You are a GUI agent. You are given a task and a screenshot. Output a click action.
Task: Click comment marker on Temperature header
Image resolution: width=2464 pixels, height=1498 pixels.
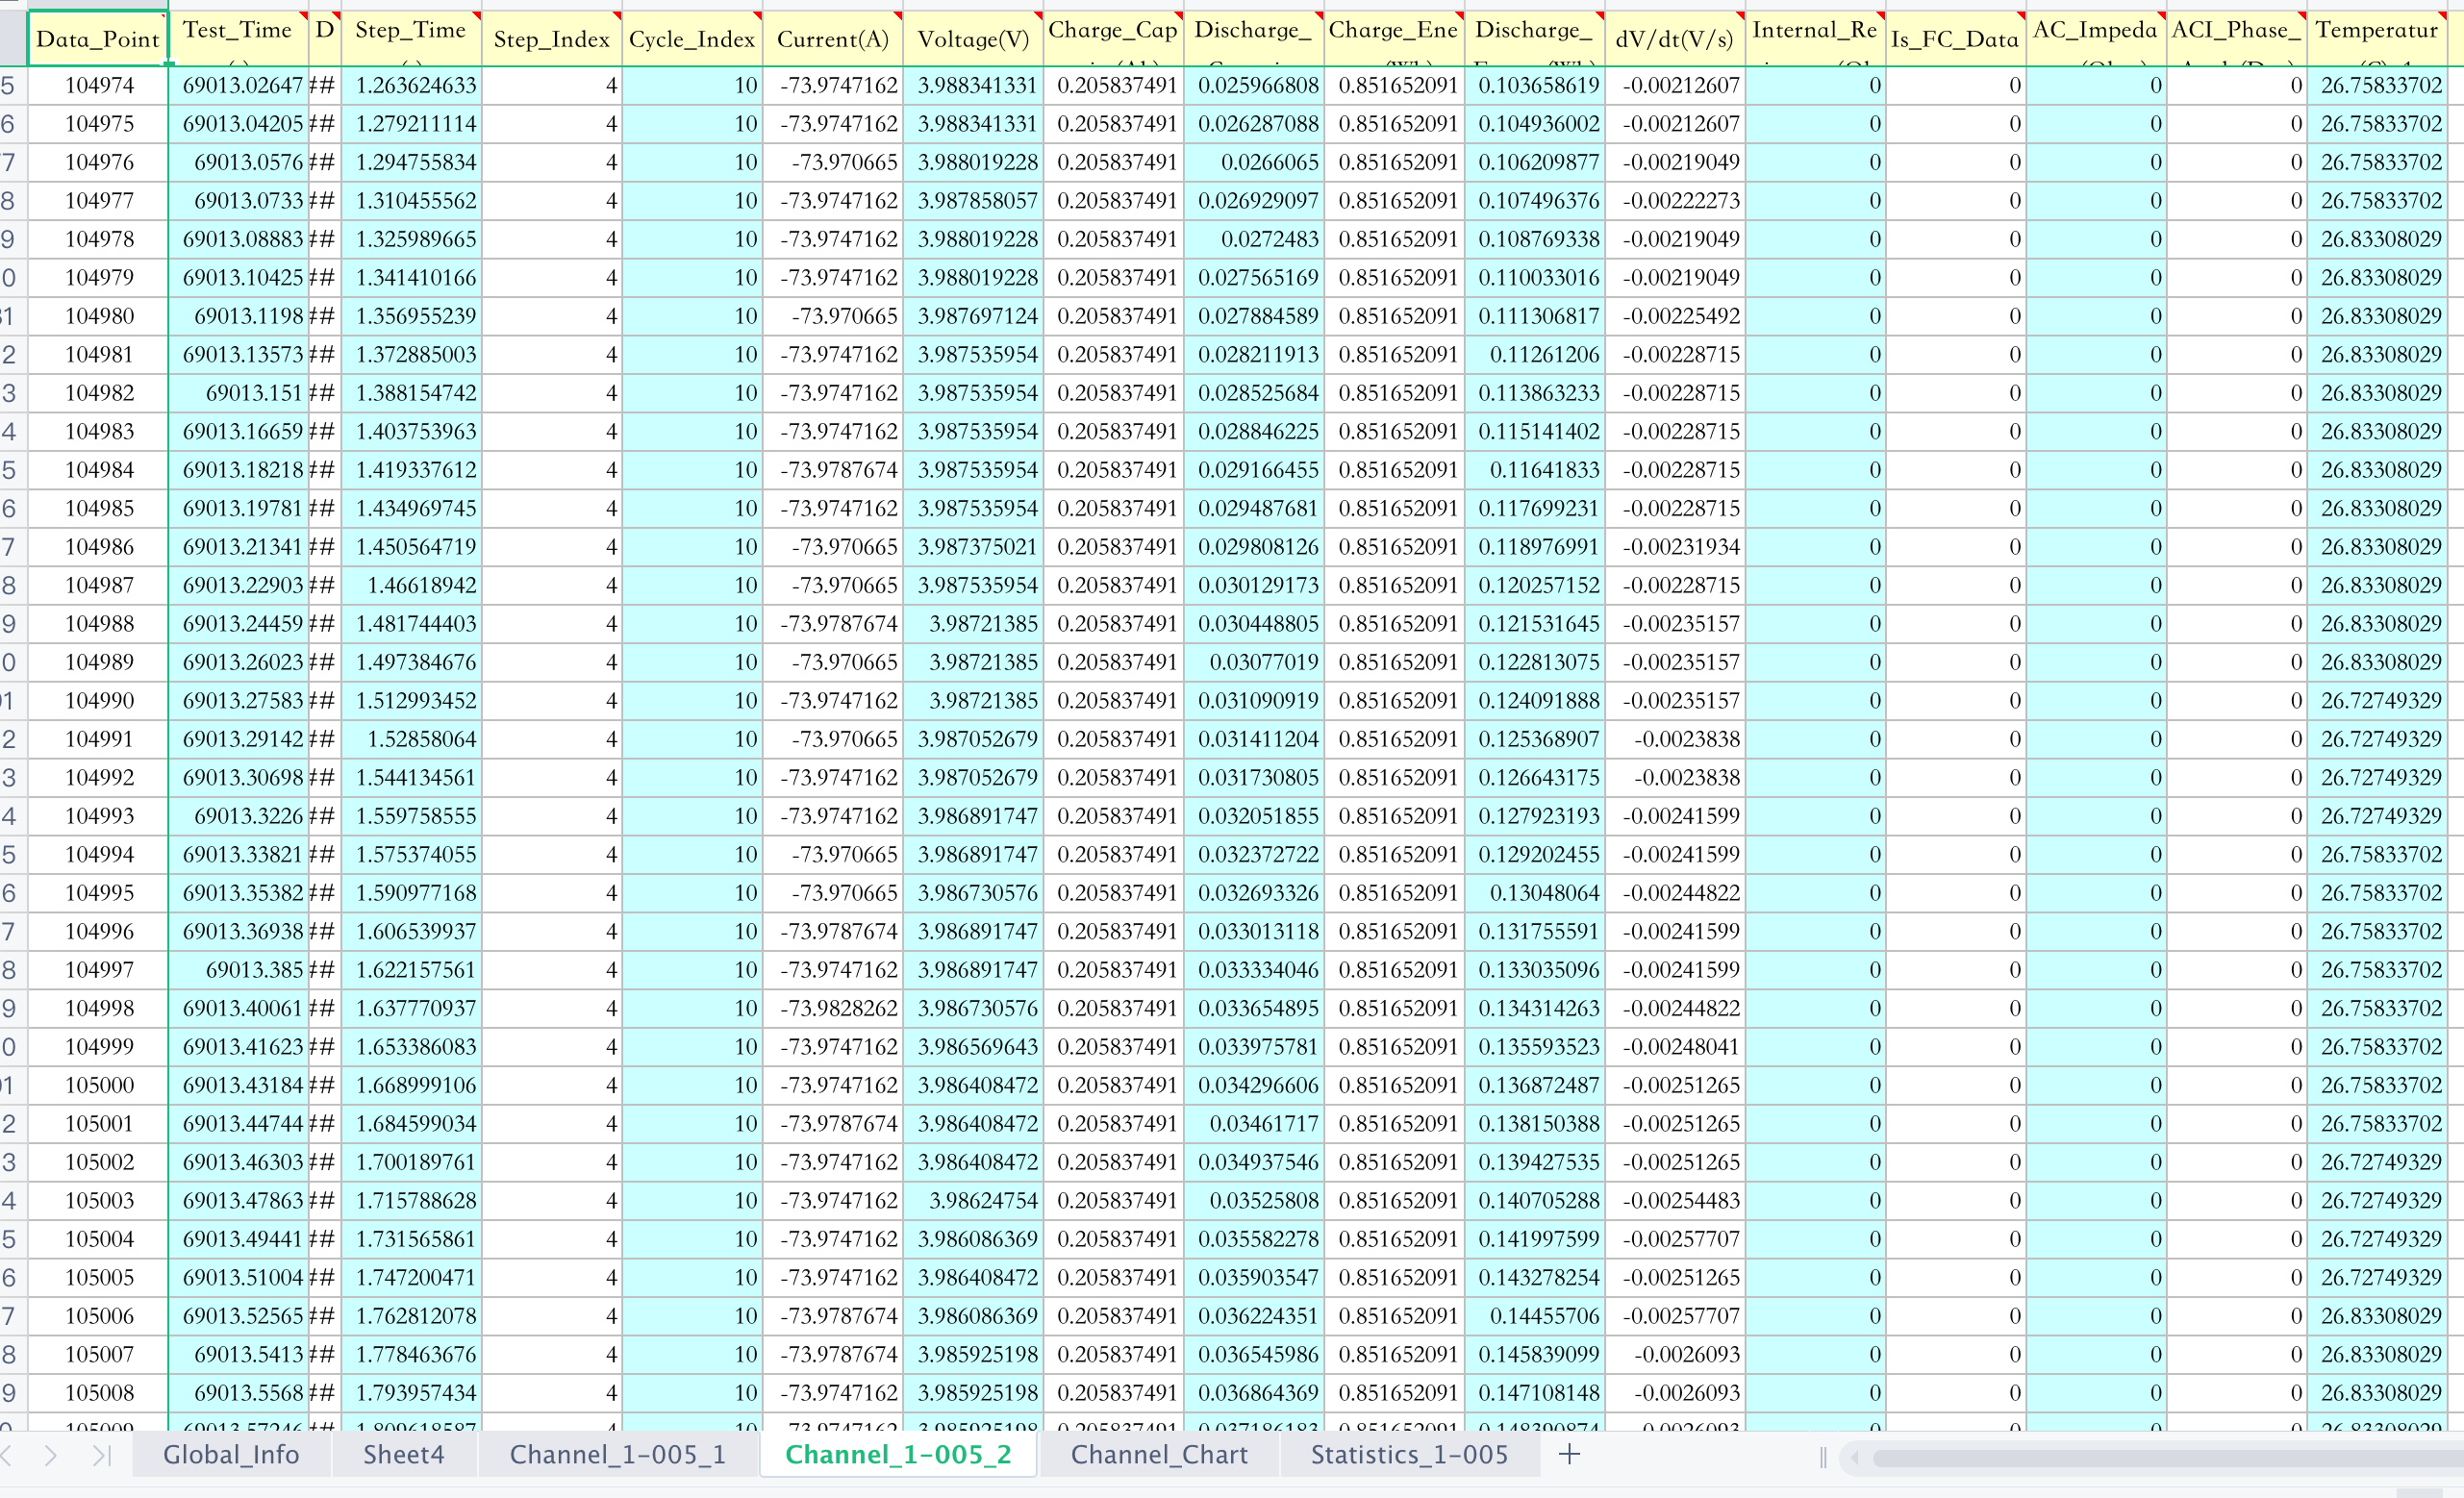[x=2442, y=16]
